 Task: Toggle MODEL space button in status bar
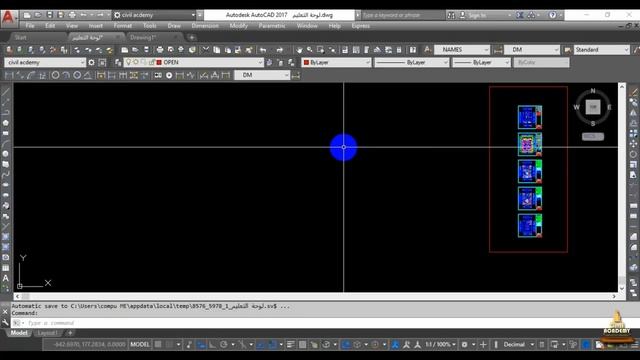pyautogui.click(x=140, y=344)
